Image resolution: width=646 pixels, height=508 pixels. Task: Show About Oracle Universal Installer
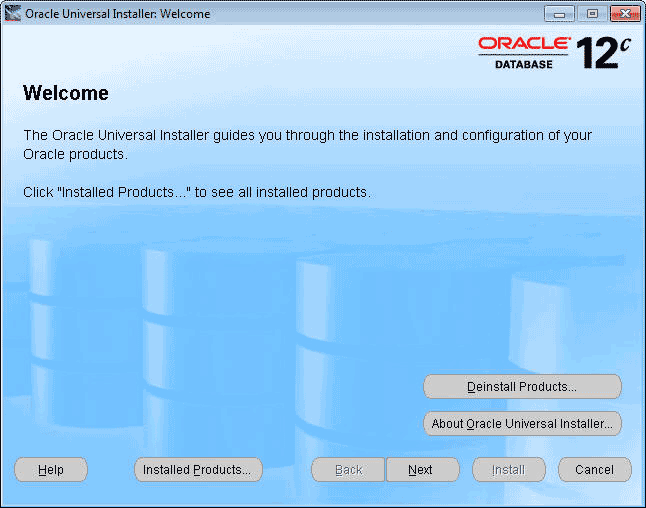pos(522,424)
